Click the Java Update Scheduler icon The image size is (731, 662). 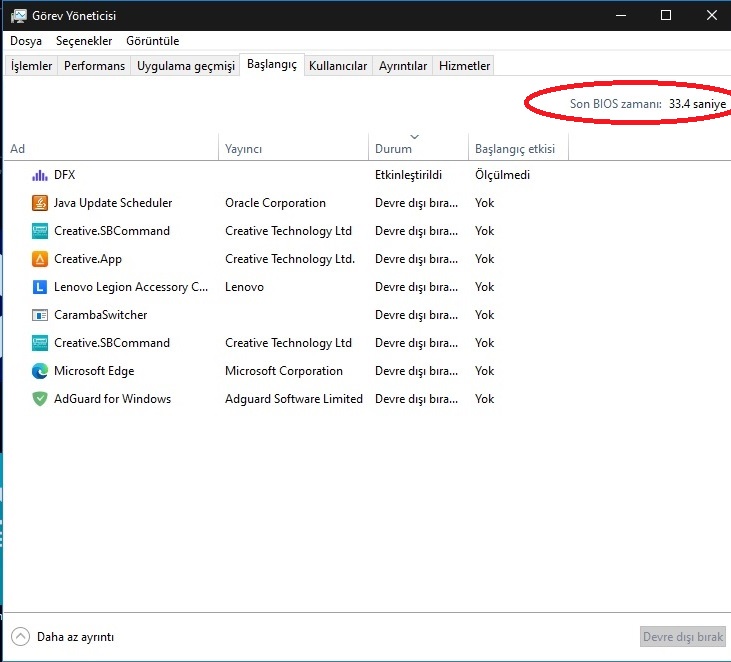[40, 203]
